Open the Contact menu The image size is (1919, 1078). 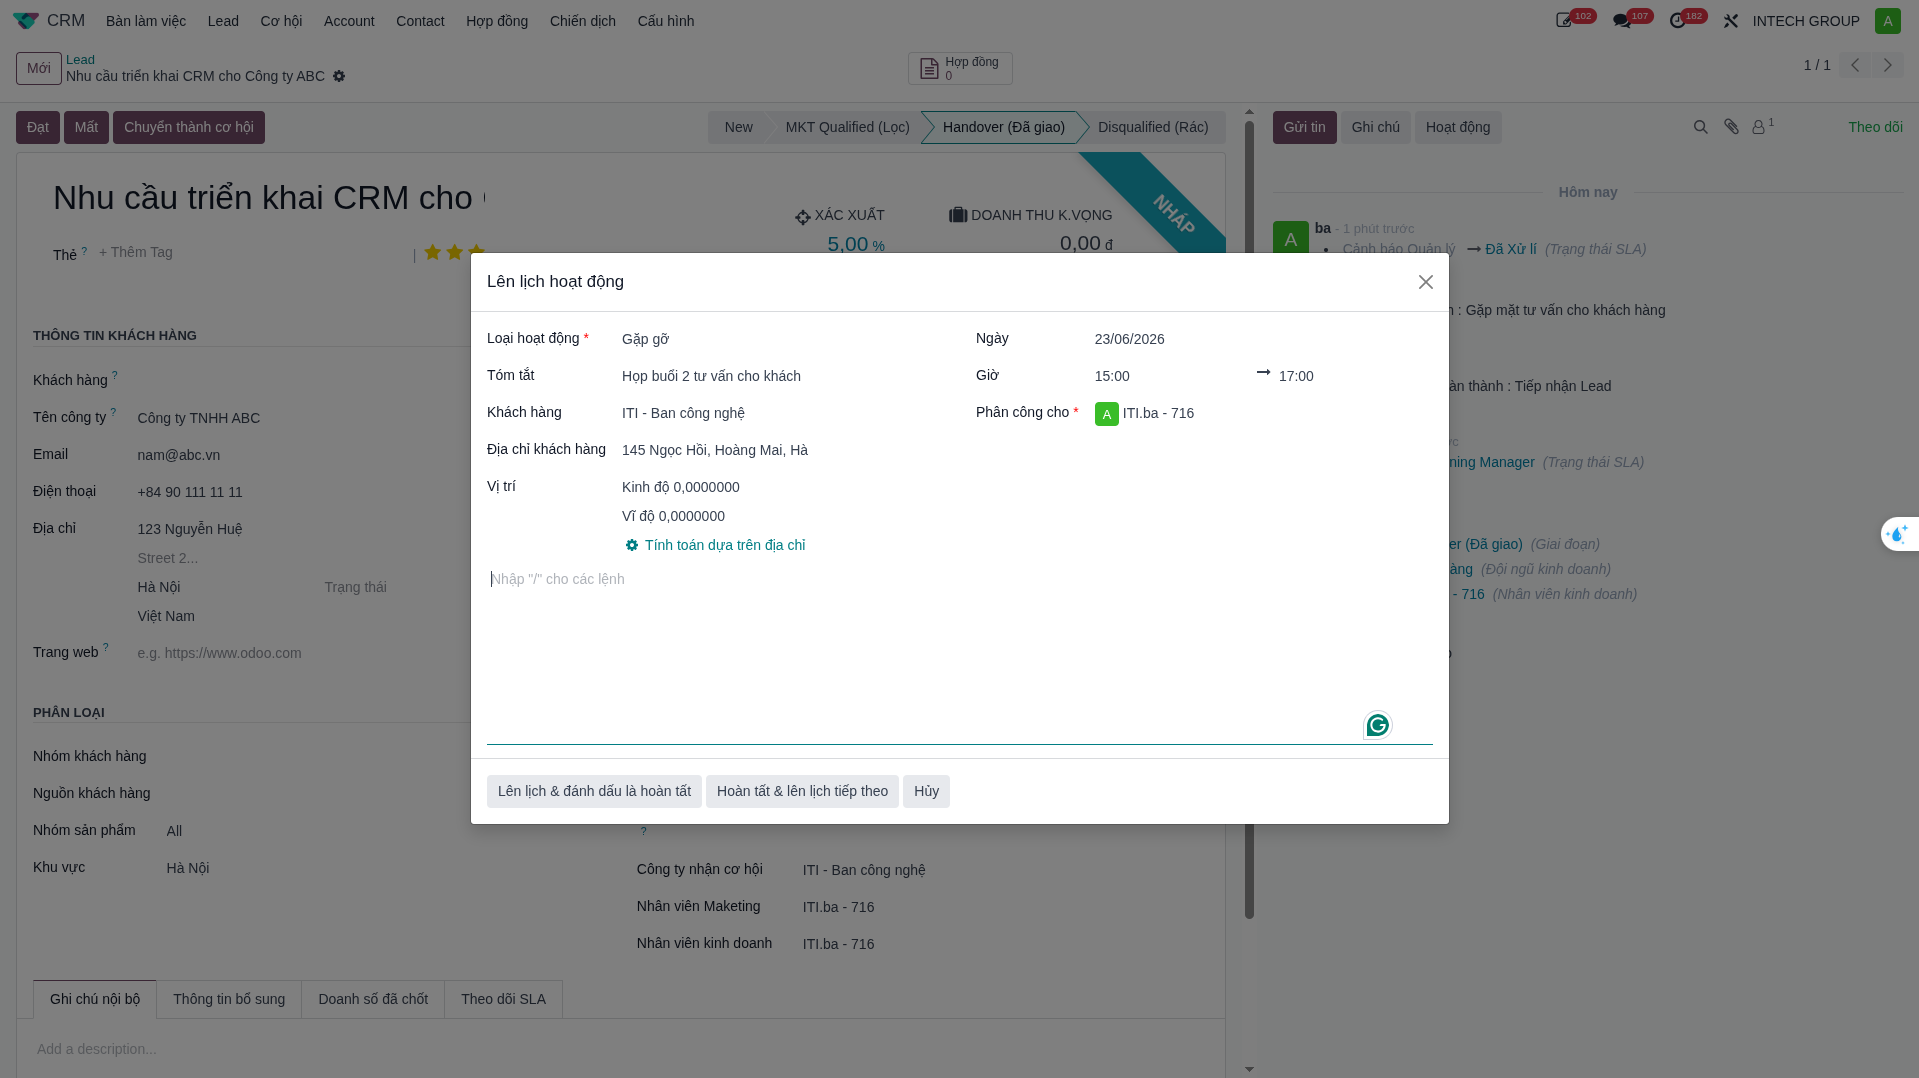point(420,21)
